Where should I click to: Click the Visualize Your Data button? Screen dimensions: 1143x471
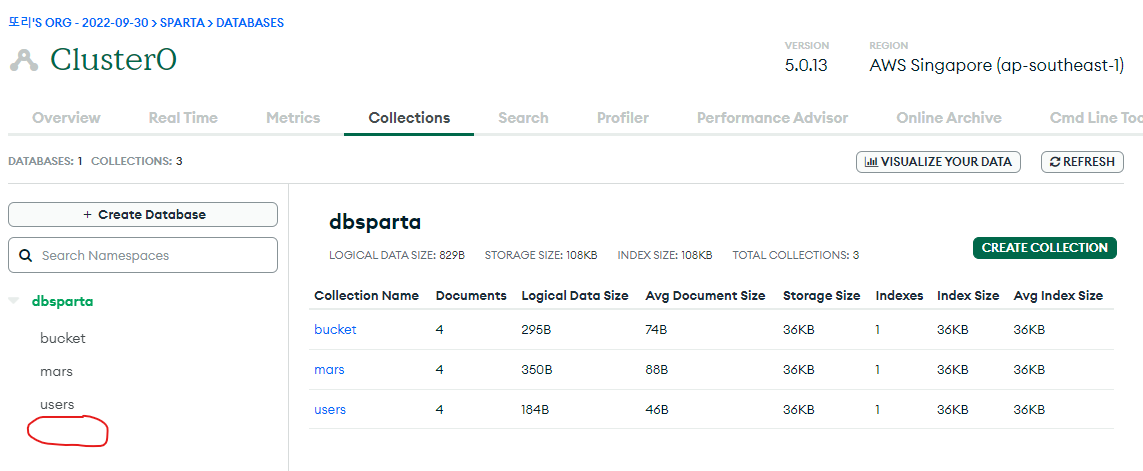[938, 162]
